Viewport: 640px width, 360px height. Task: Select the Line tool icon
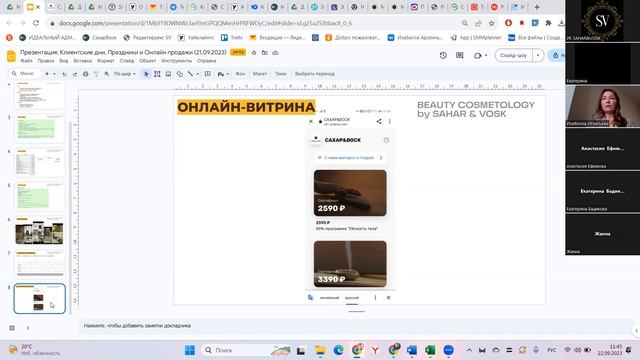point(190,74)
